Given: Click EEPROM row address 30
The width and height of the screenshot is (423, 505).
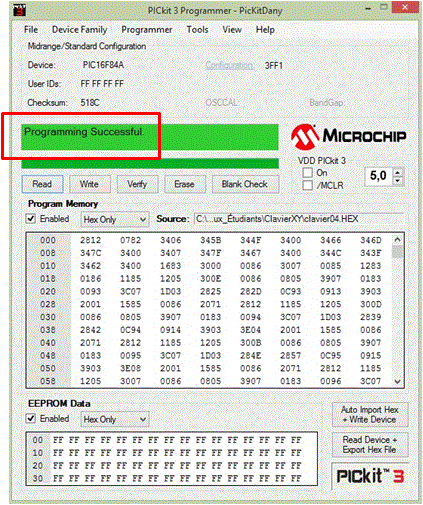Looking at the screenshot, I should pos(38,478).
